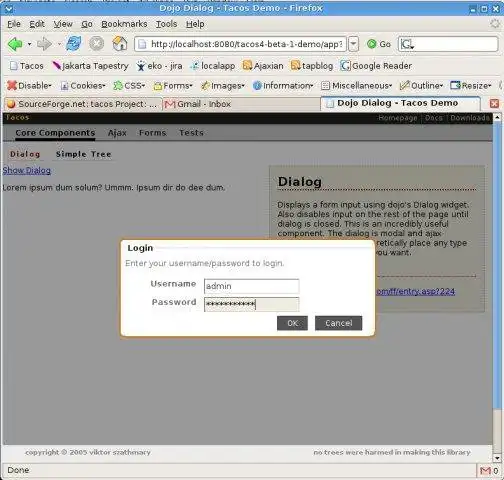Open the Dialog sub-navigation item

25,154
